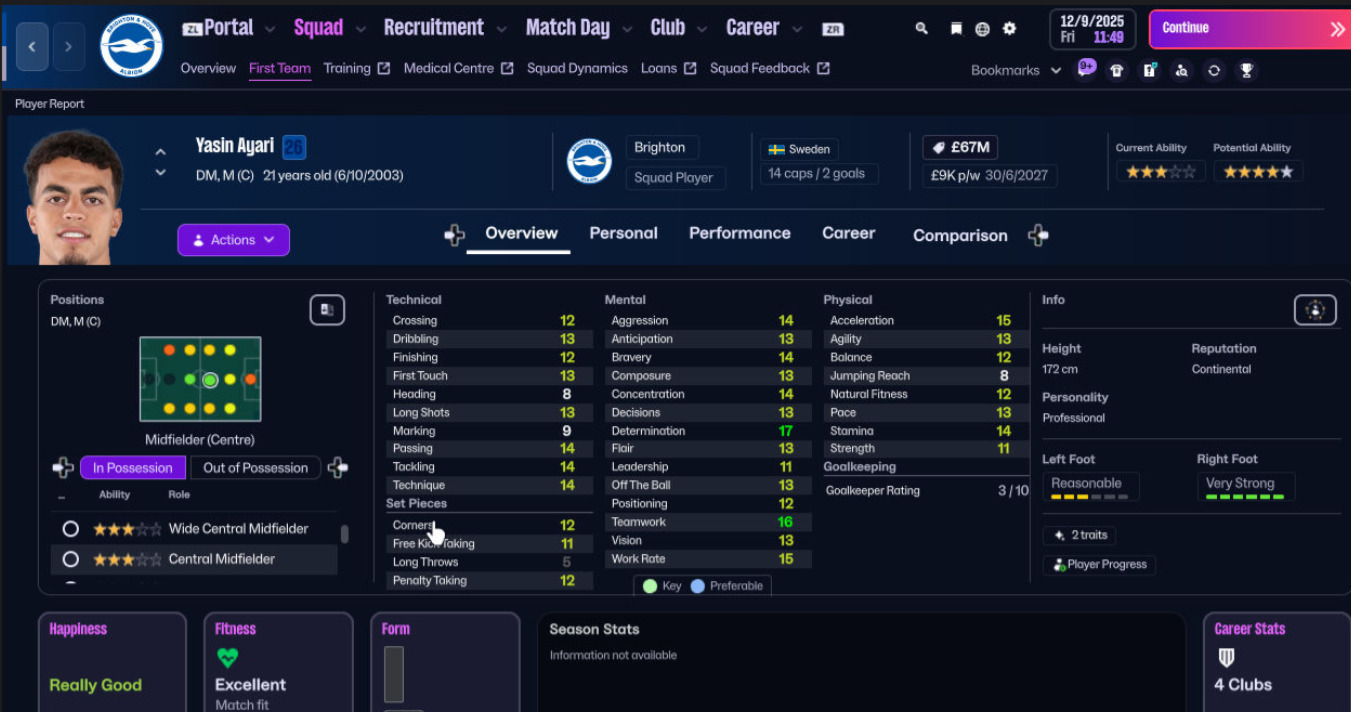Open the Player Progress button
The width and height of the screenshot is (1351, 712).
pyautogui.click(x=1099, y=564)
